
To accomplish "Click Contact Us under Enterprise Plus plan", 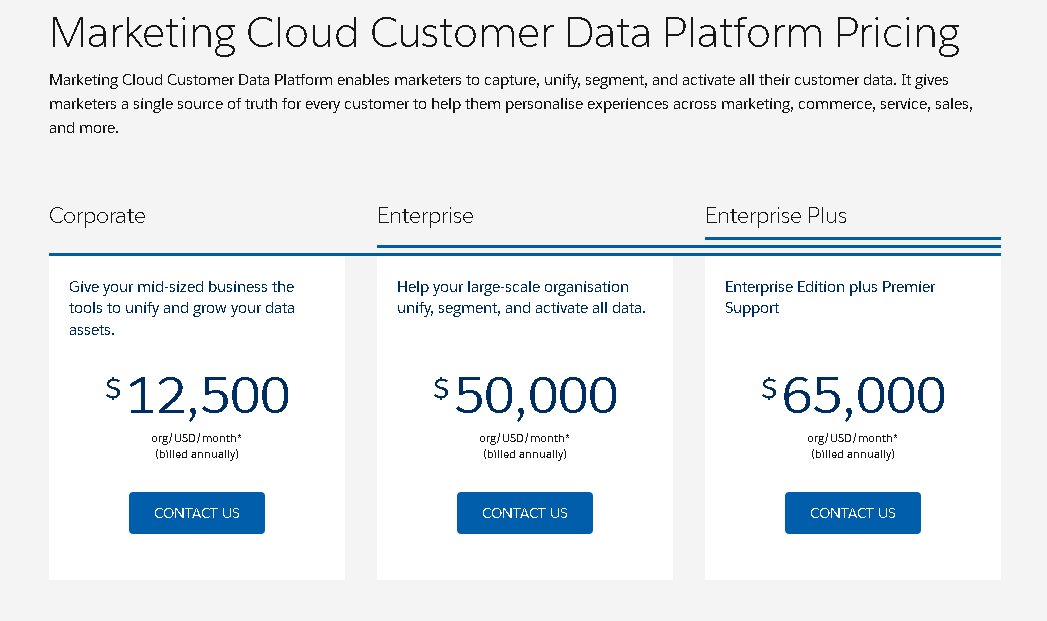I will pos(853,513).
